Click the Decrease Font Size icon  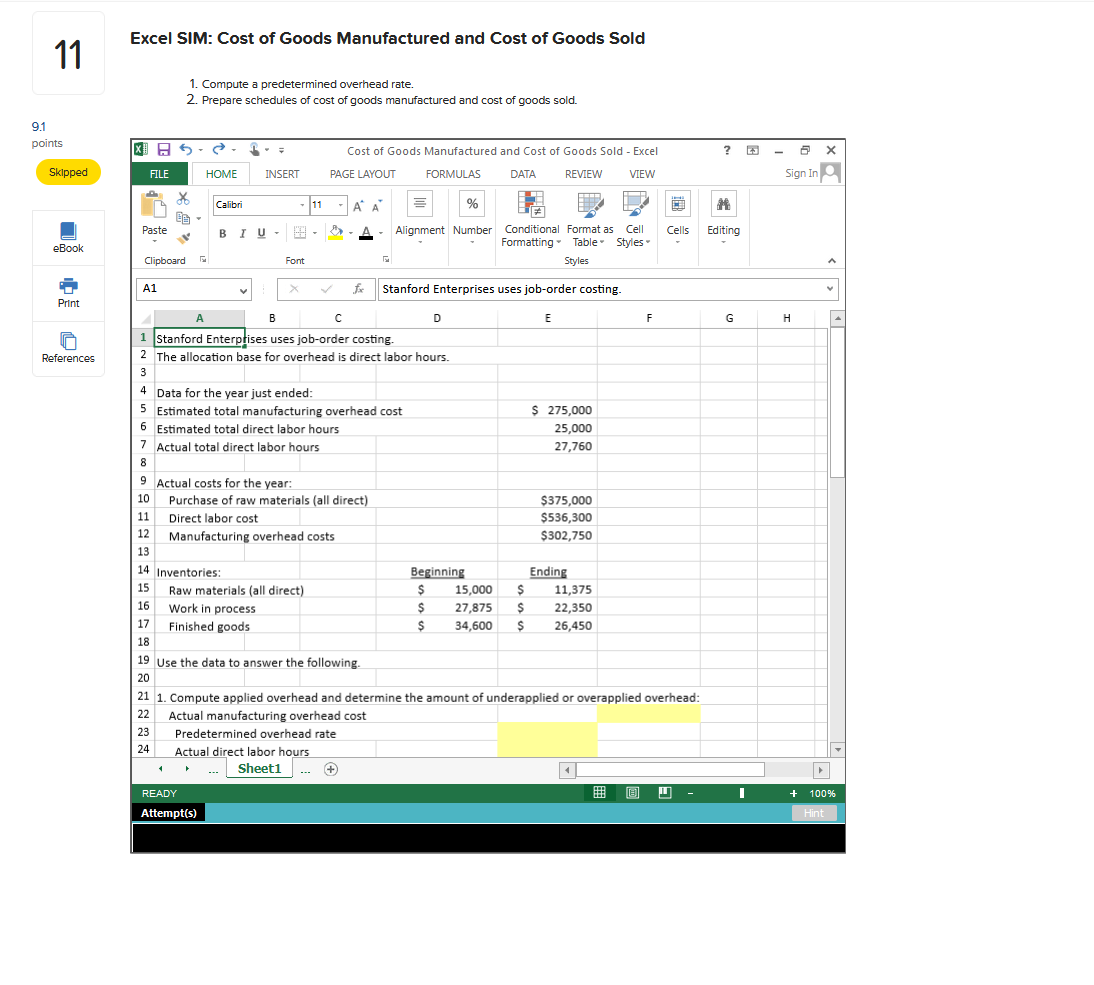point(377,206)
